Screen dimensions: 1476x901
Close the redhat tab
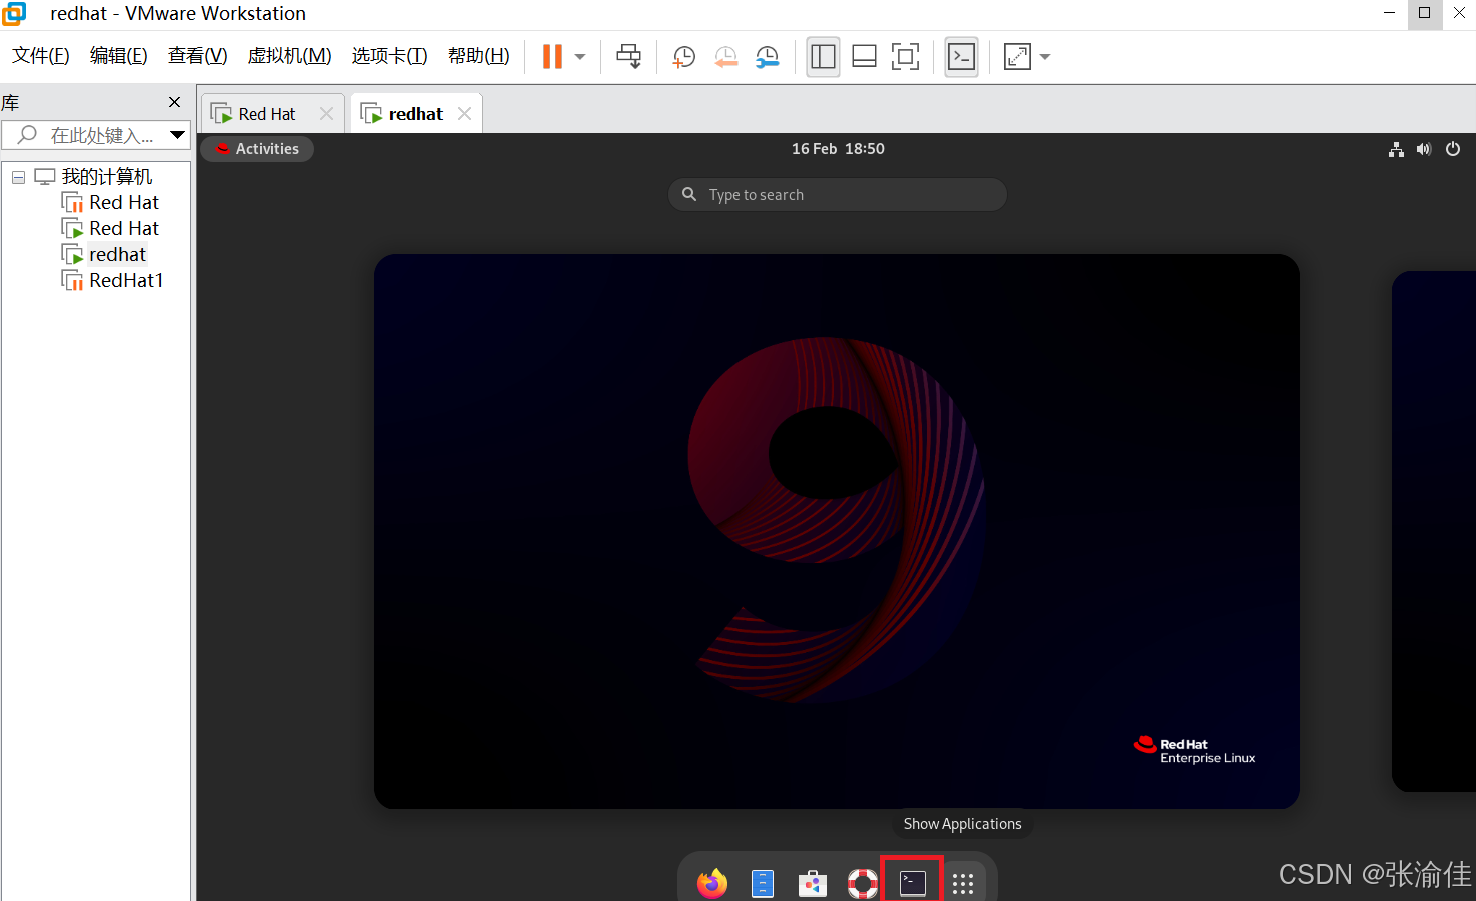tap(464, 114)
